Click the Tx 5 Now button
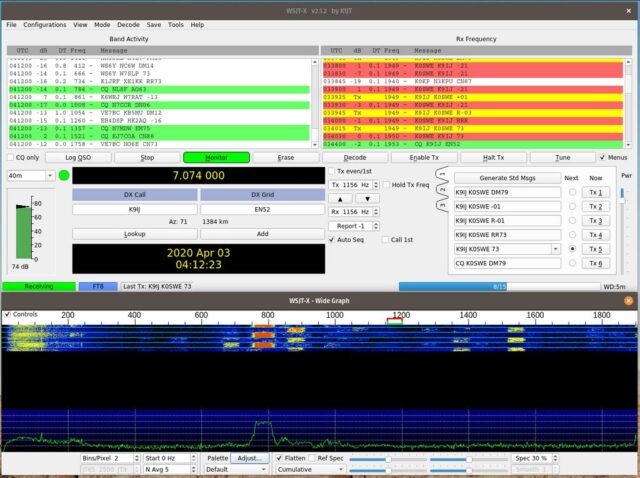 [596, 249]
